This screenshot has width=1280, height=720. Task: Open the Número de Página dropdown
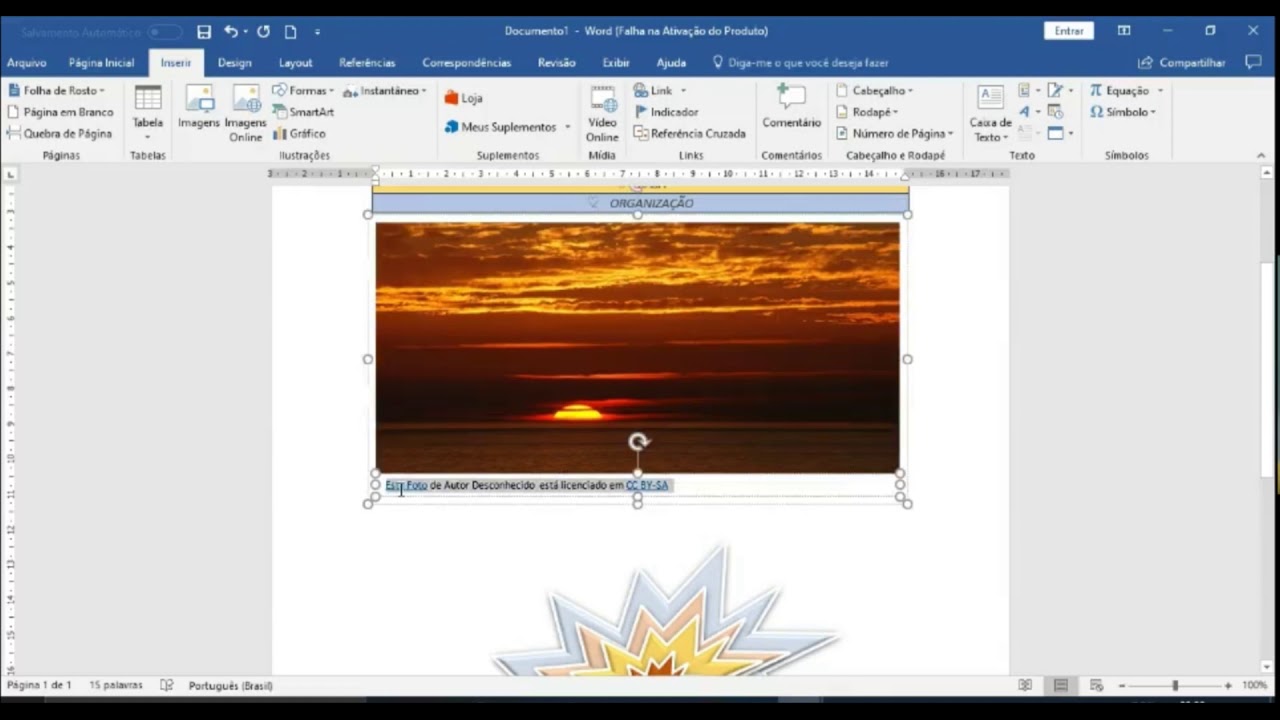tap(895, 133)
